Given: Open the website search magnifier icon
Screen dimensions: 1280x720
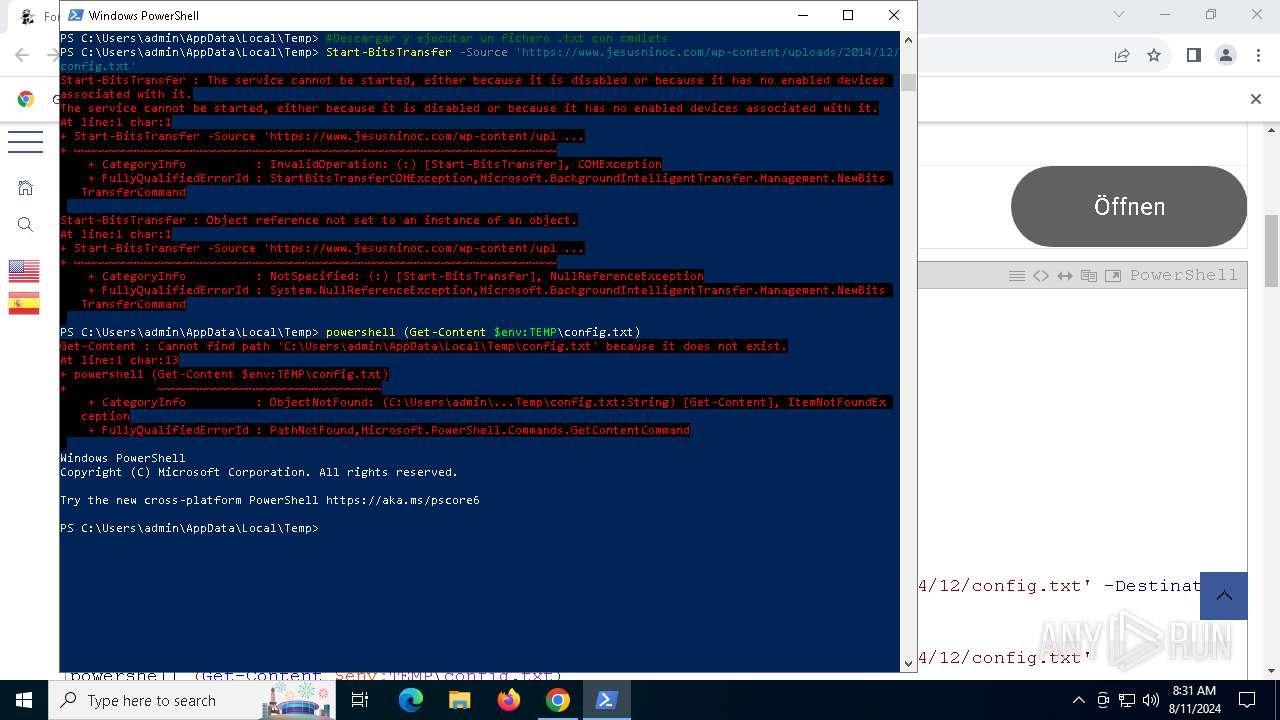Looking at the screenshot, I should (x=26, y=225).
